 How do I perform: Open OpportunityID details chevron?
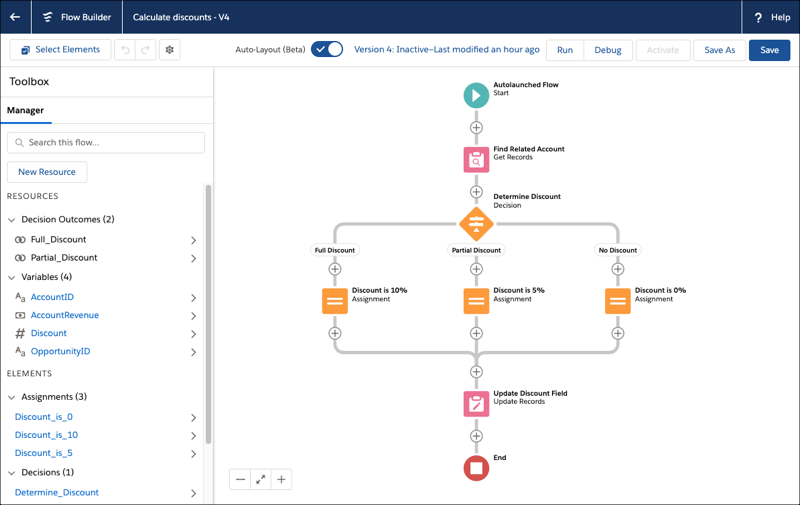(x=193, y=352)
